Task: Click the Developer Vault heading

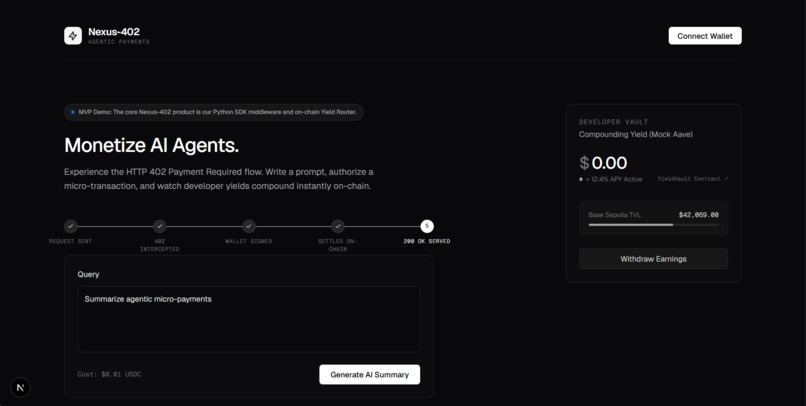Action: tap(614, 122)
